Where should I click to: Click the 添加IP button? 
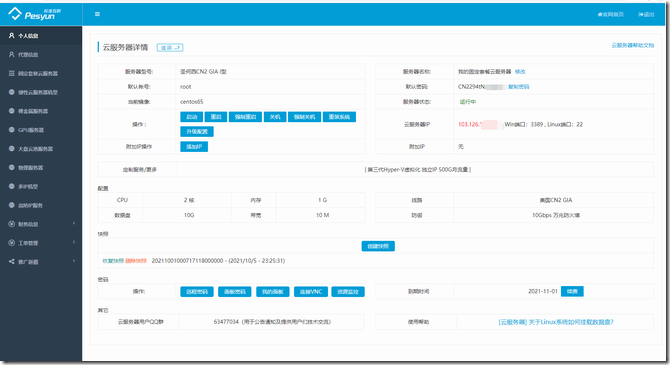pyautogui.click(x=194, y=147)
